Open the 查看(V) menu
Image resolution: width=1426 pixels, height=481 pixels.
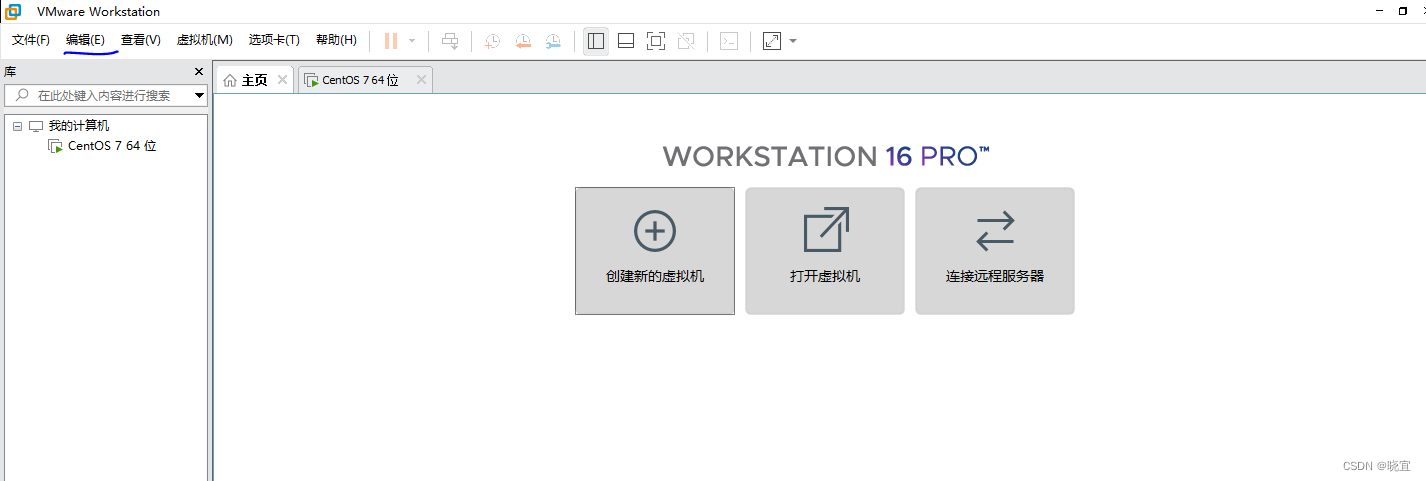point(141,40)
